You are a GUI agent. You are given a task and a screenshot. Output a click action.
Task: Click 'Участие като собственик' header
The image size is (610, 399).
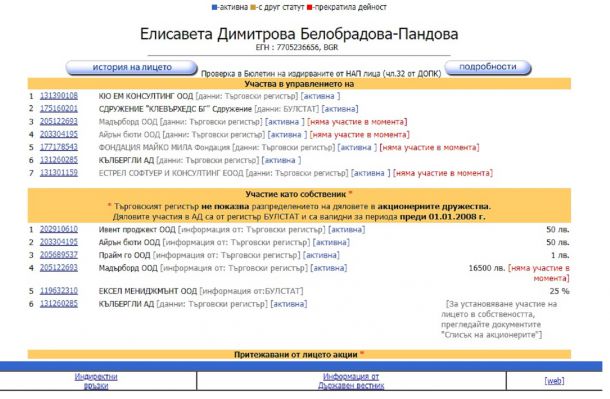pos(296,194)
